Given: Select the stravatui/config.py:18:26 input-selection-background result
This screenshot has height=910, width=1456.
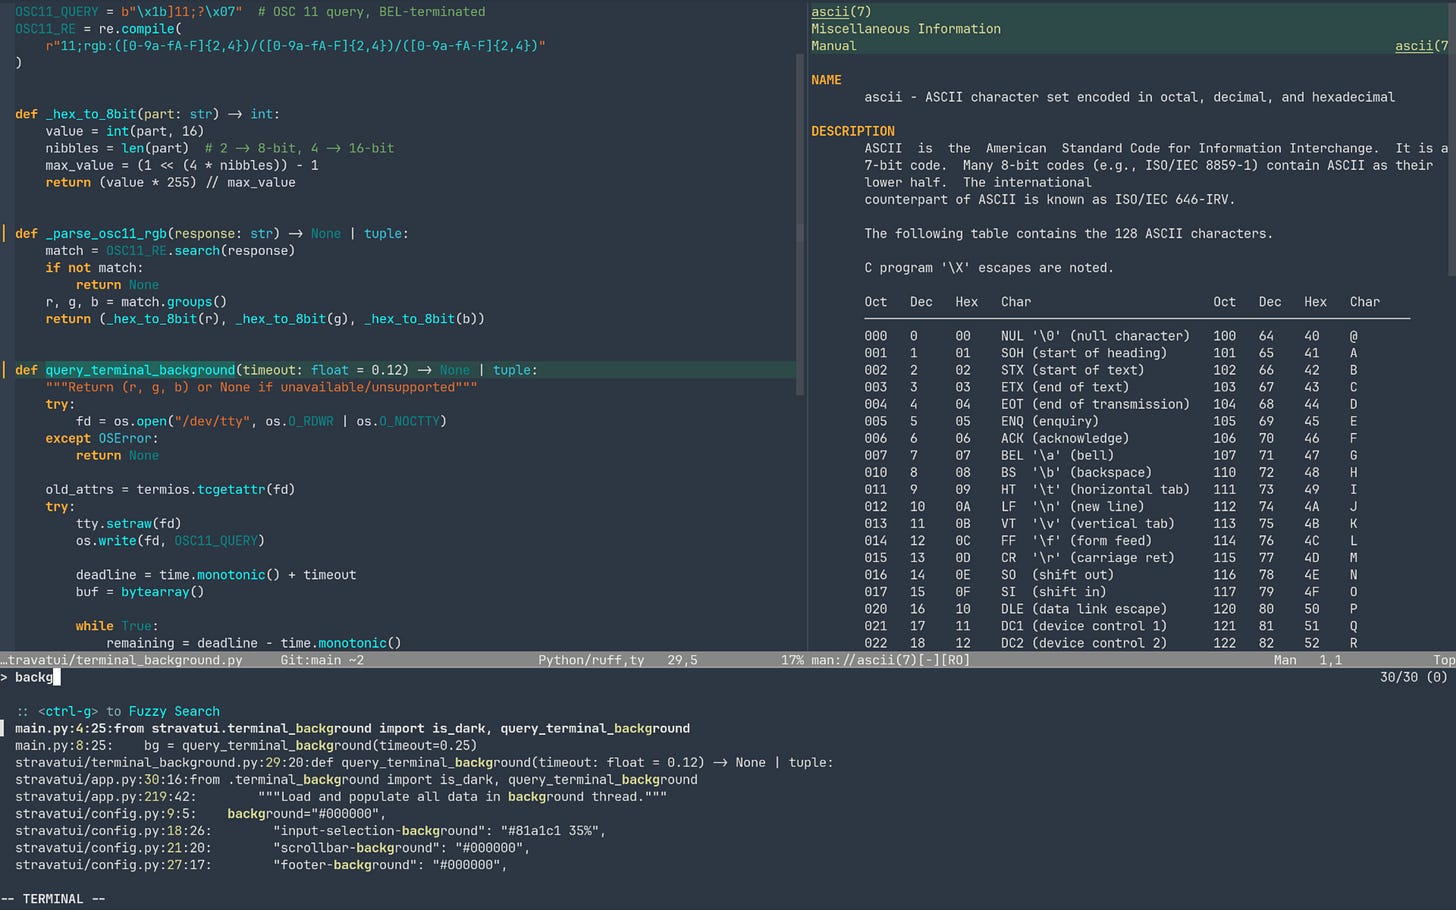Looking at the screenshot, I should (311, 830).
